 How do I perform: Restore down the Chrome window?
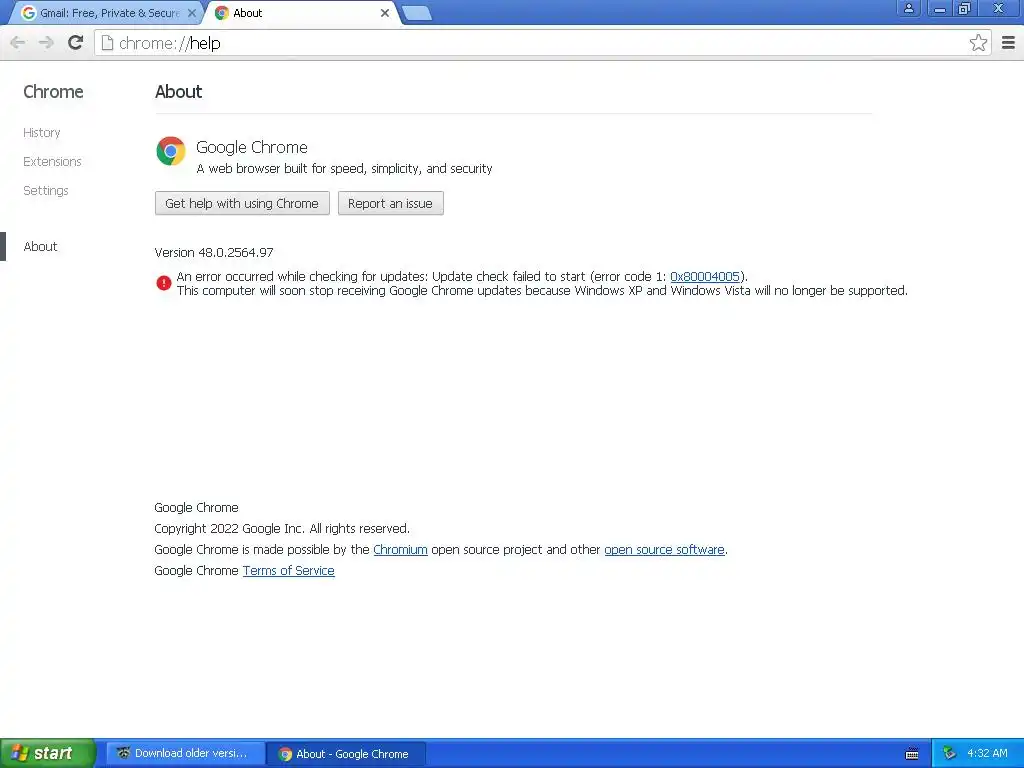(x=965, y=8)
